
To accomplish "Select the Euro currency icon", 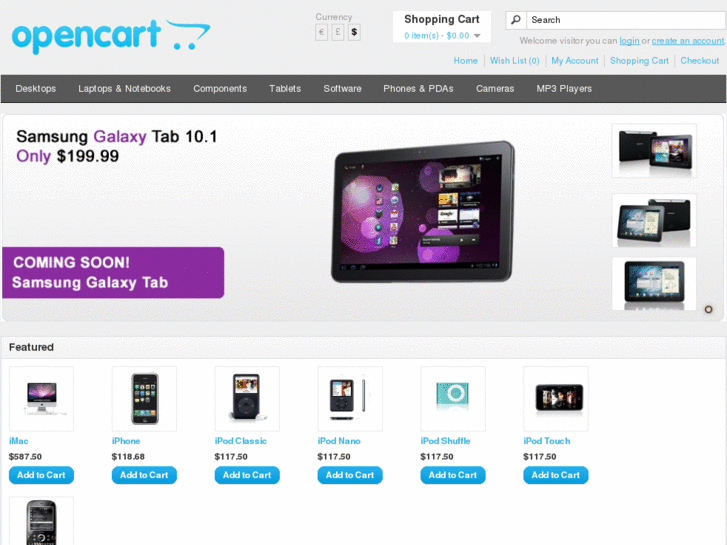I will pyautogui.click(x=321, y=32).
